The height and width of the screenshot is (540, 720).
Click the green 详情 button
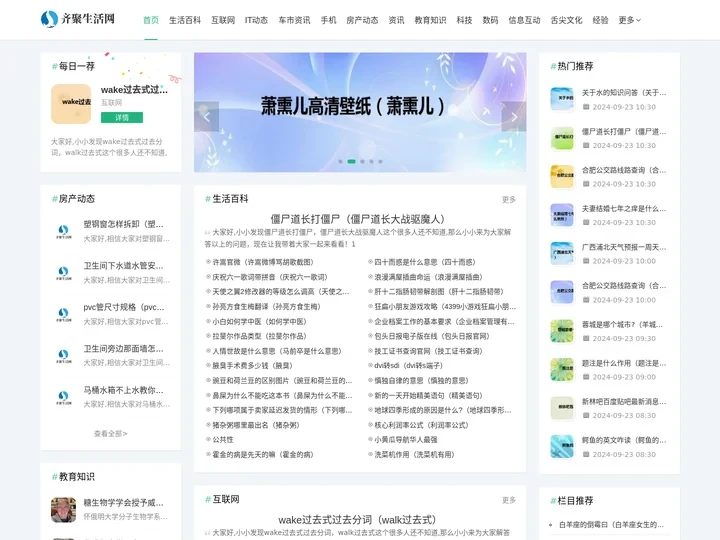point(122,118)
